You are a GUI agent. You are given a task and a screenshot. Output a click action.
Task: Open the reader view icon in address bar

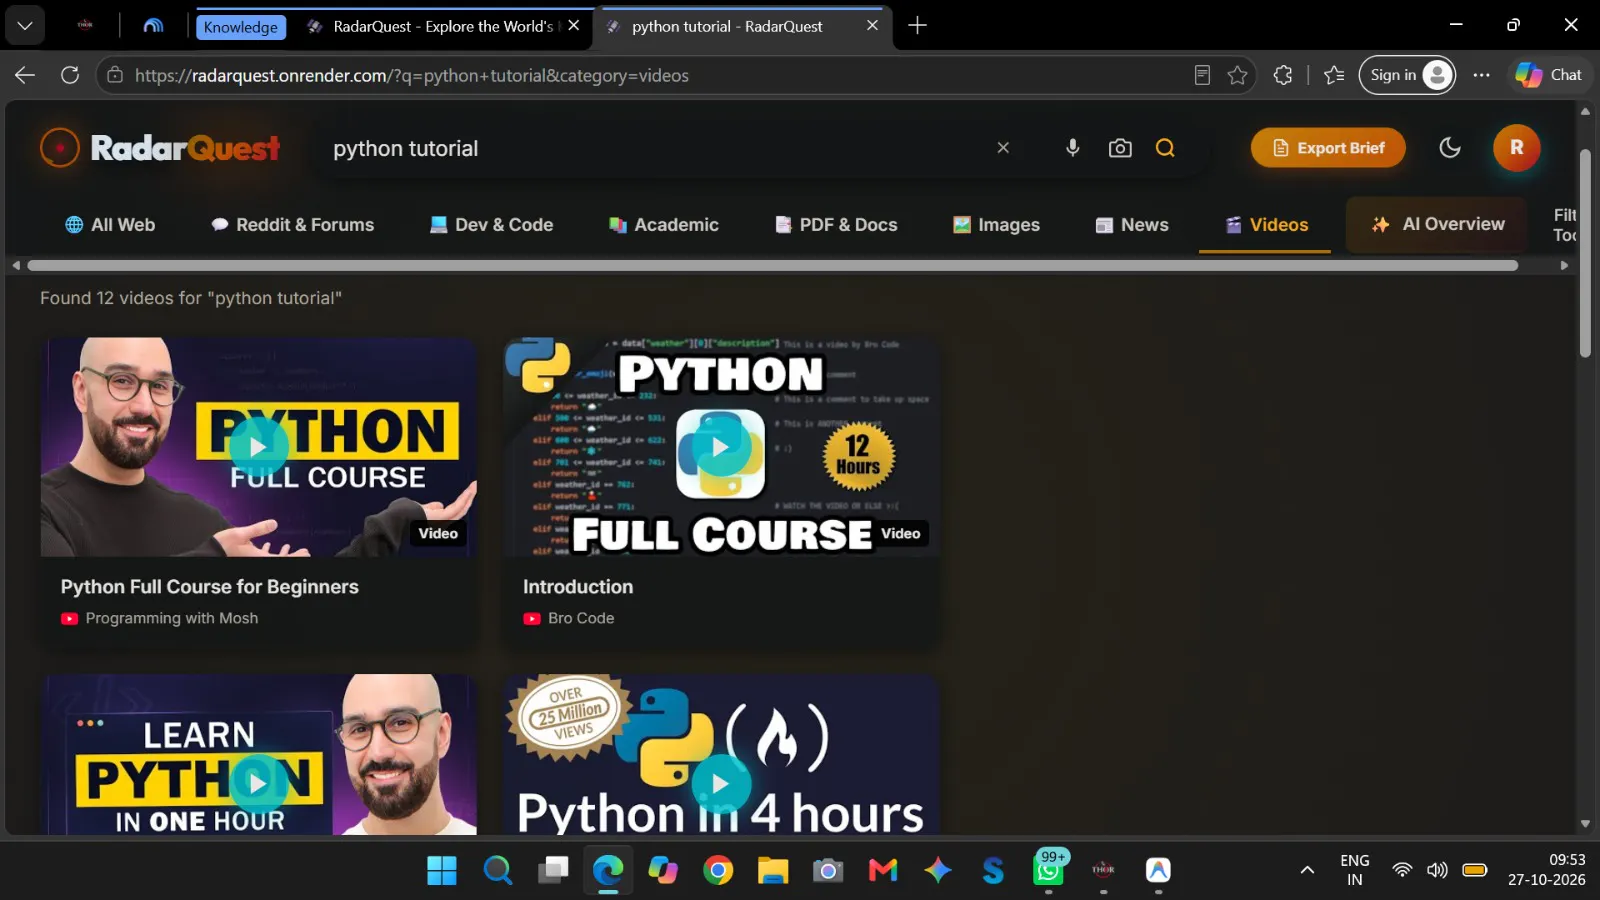pos(1202,75)
